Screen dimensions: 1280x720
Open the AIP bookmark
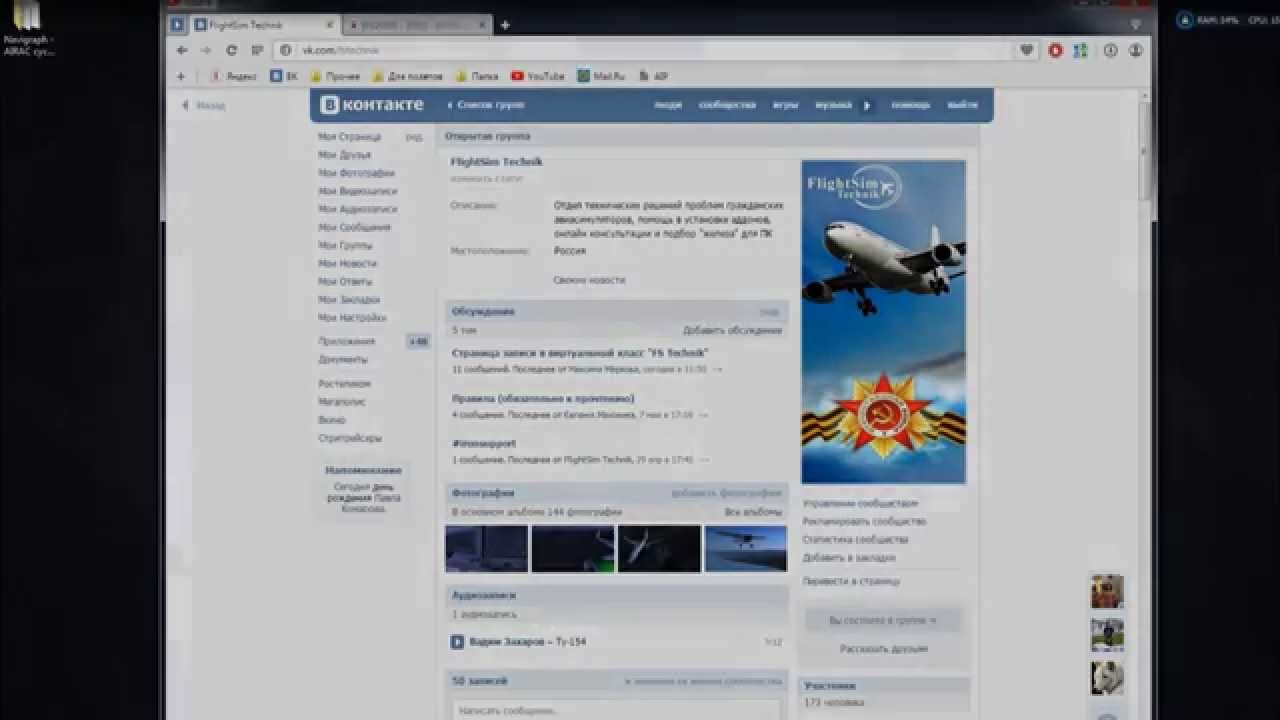(x=653, y=76)
